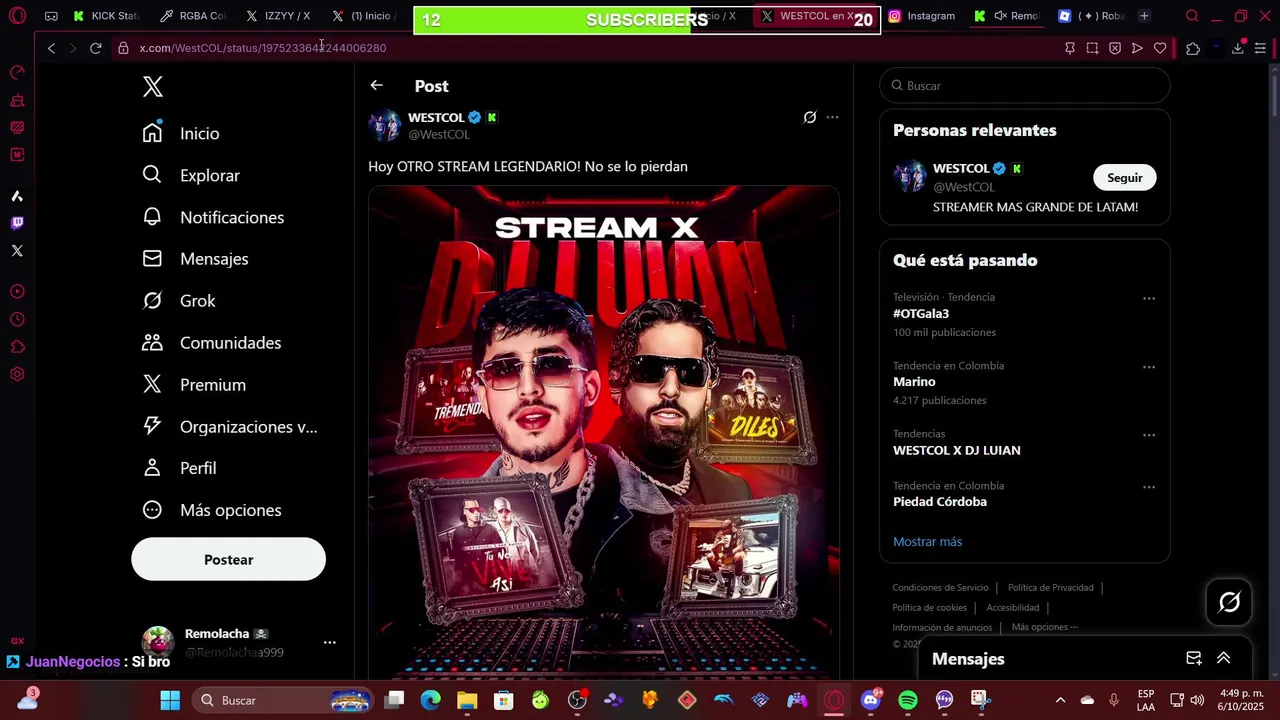This screenshot has height=720, width=1280.
Task: Switch to KICK Stats browser tab
Action: pyautogui.click(x=108, y=16)
